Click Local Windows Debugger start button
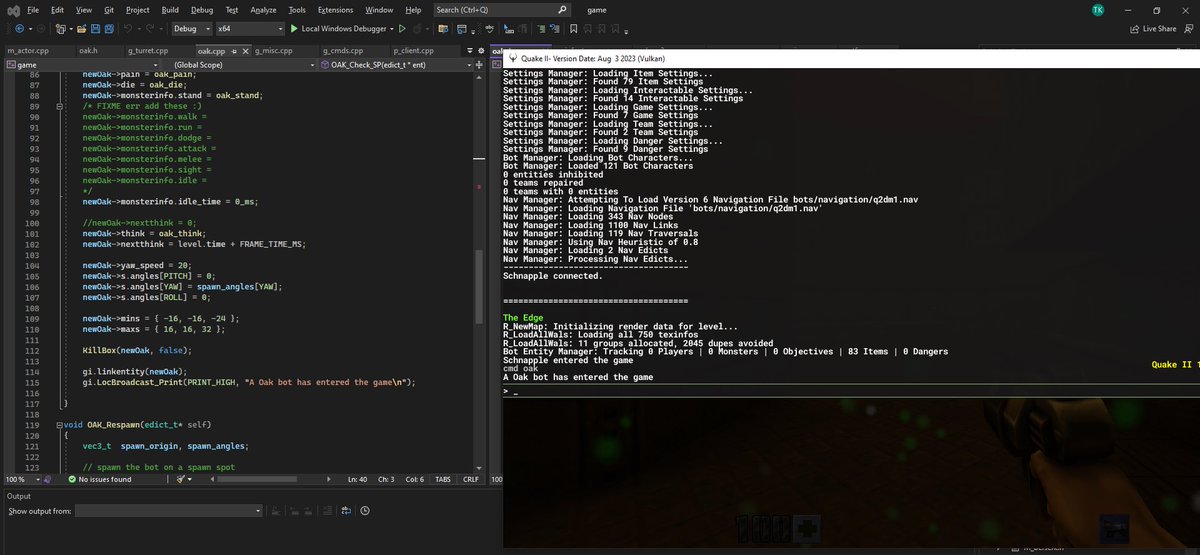This screenshot has width=1200, height=555. (341, 29)
